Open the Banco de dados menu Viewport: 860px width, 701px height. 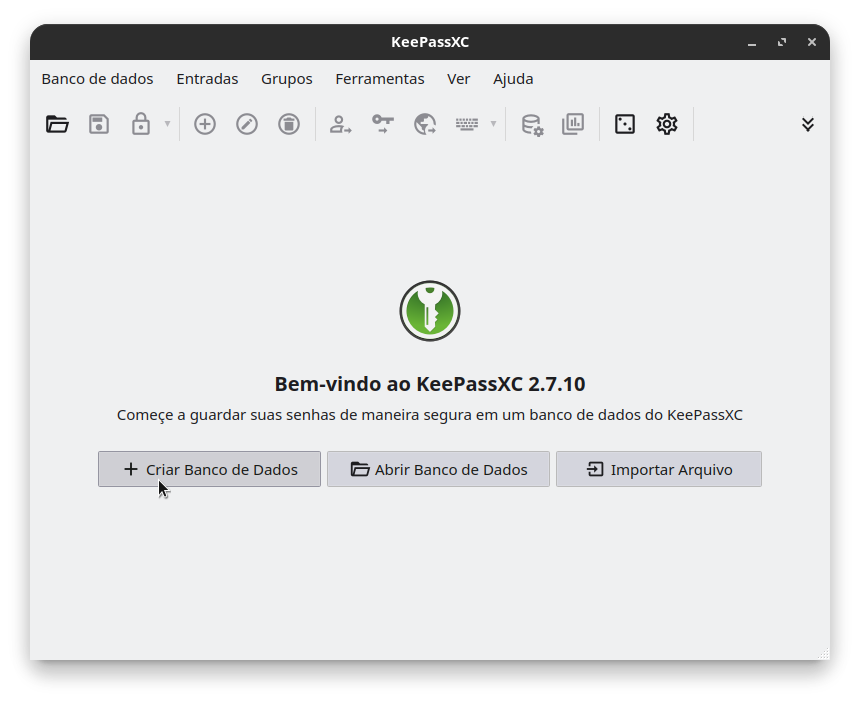tap(98, 79)
